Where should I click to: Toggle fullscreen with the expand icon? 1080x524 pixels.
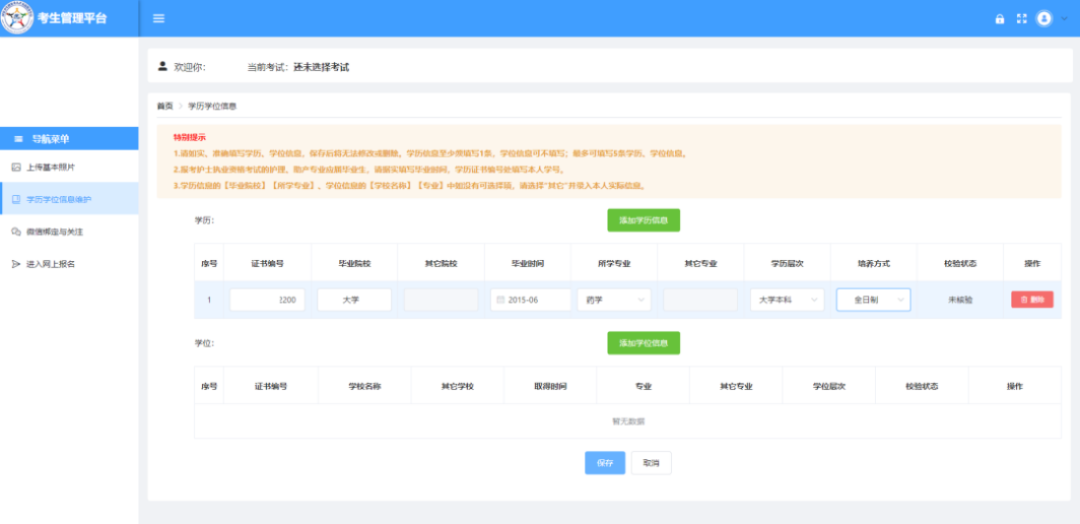pyautogui.click(x=1021, y=19)
